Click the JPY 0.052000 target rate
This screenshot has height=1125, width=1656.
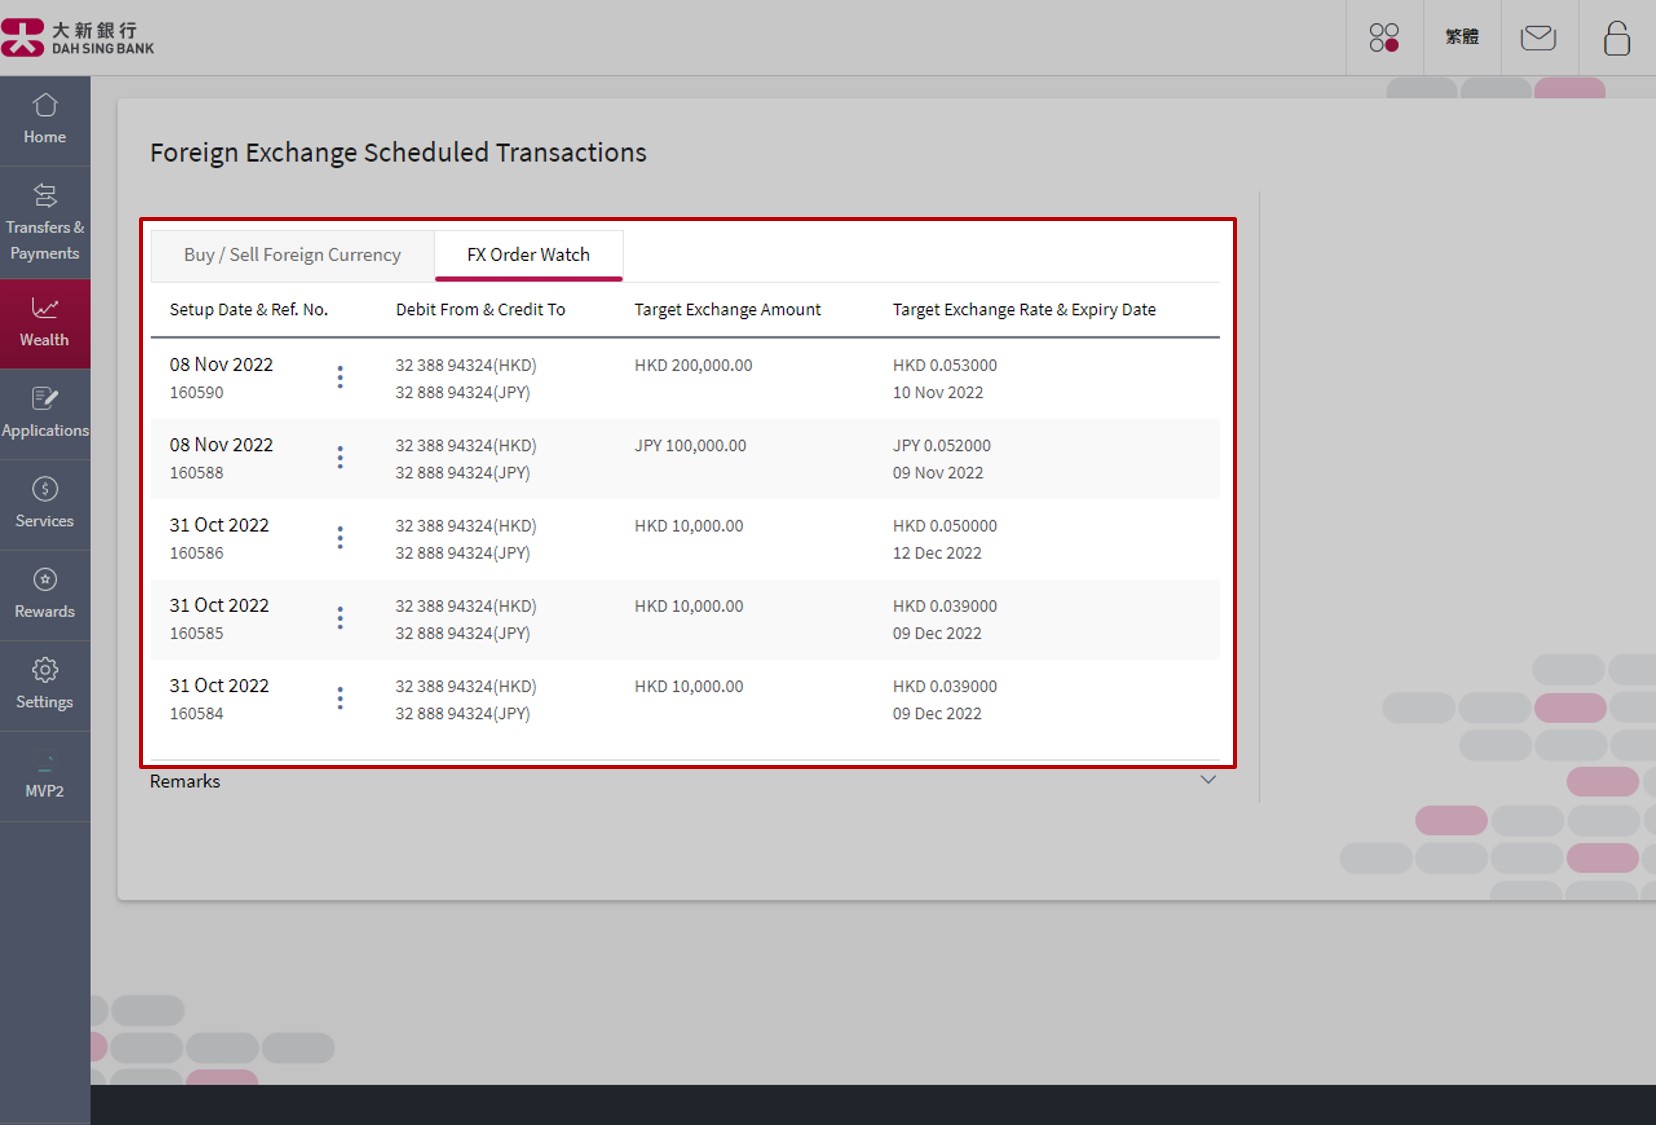[x=942, y=446]
